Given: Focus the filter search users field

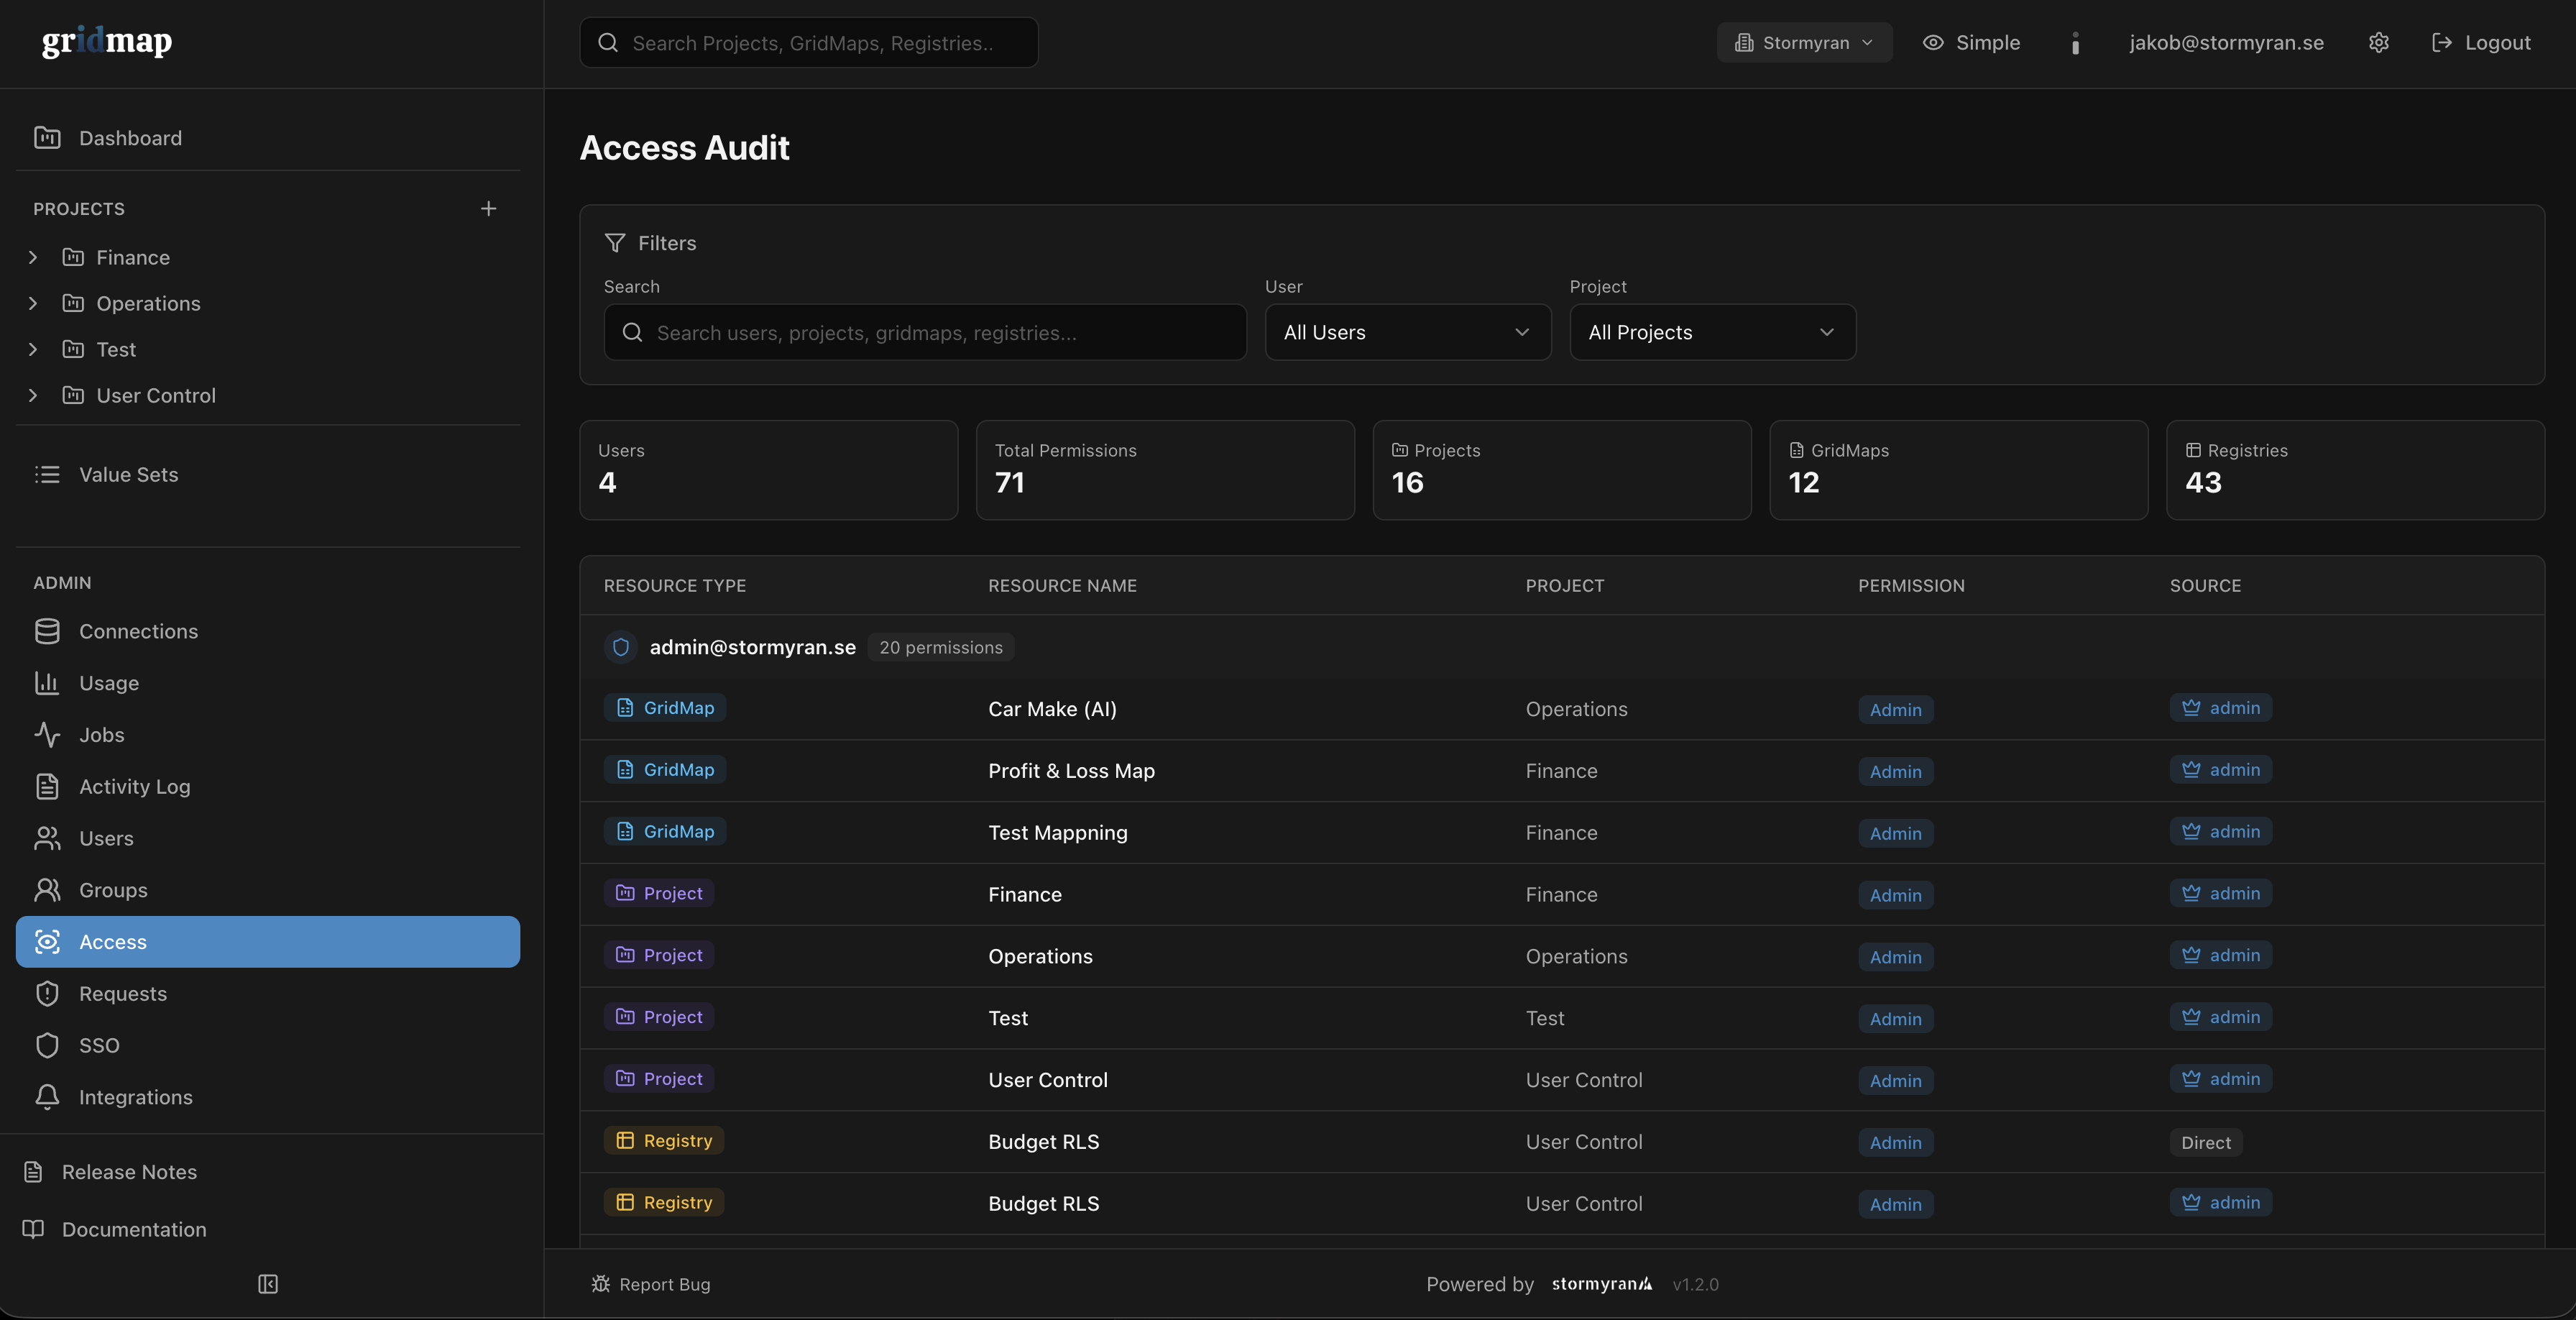Looking at the screenshot, I should coord(925,332).
